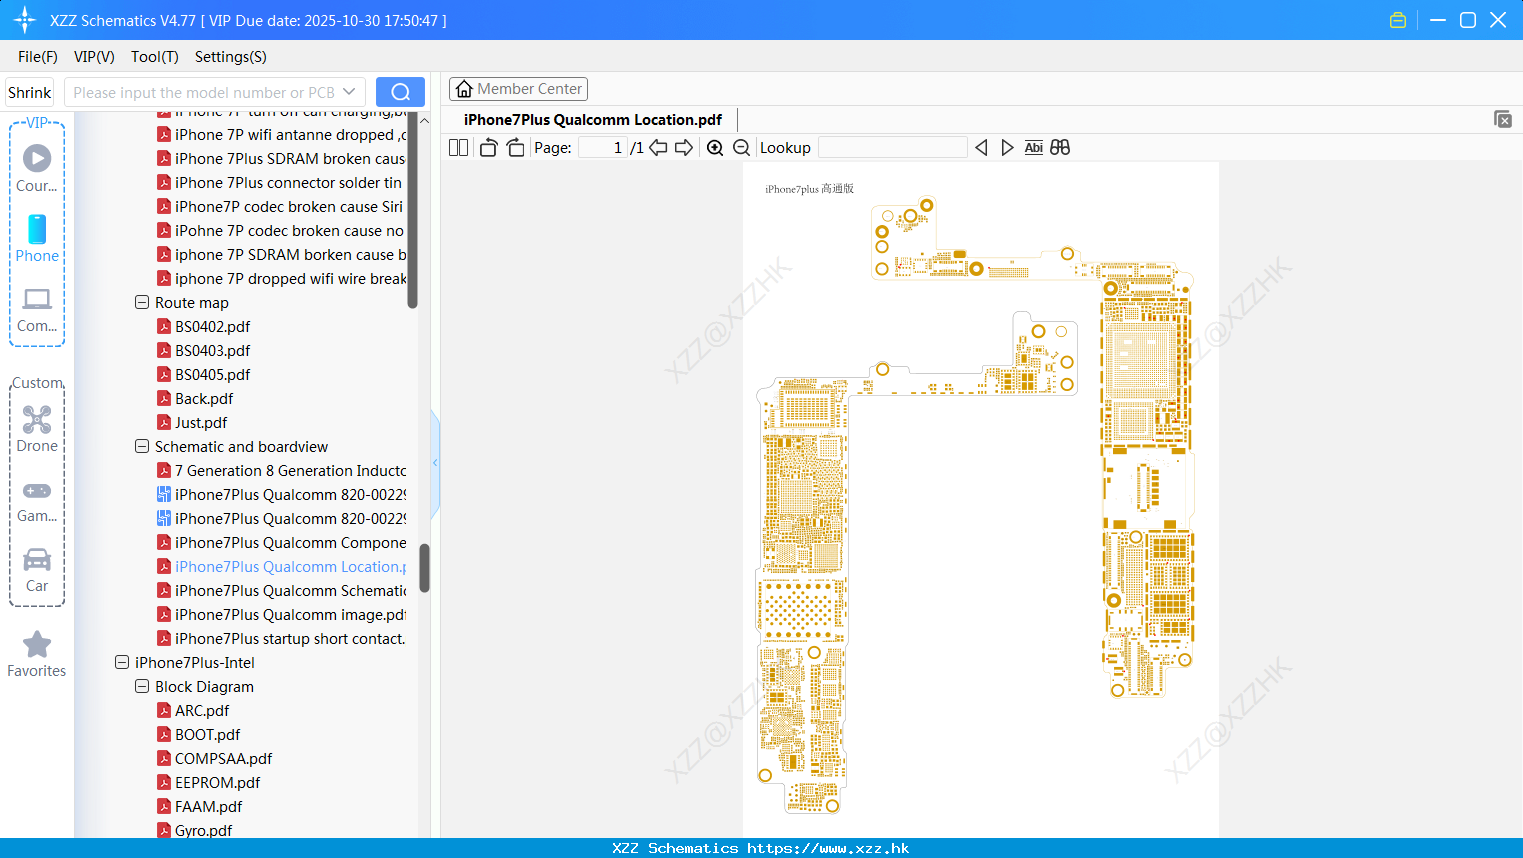Open the File(F) menu

click(38, 57)
